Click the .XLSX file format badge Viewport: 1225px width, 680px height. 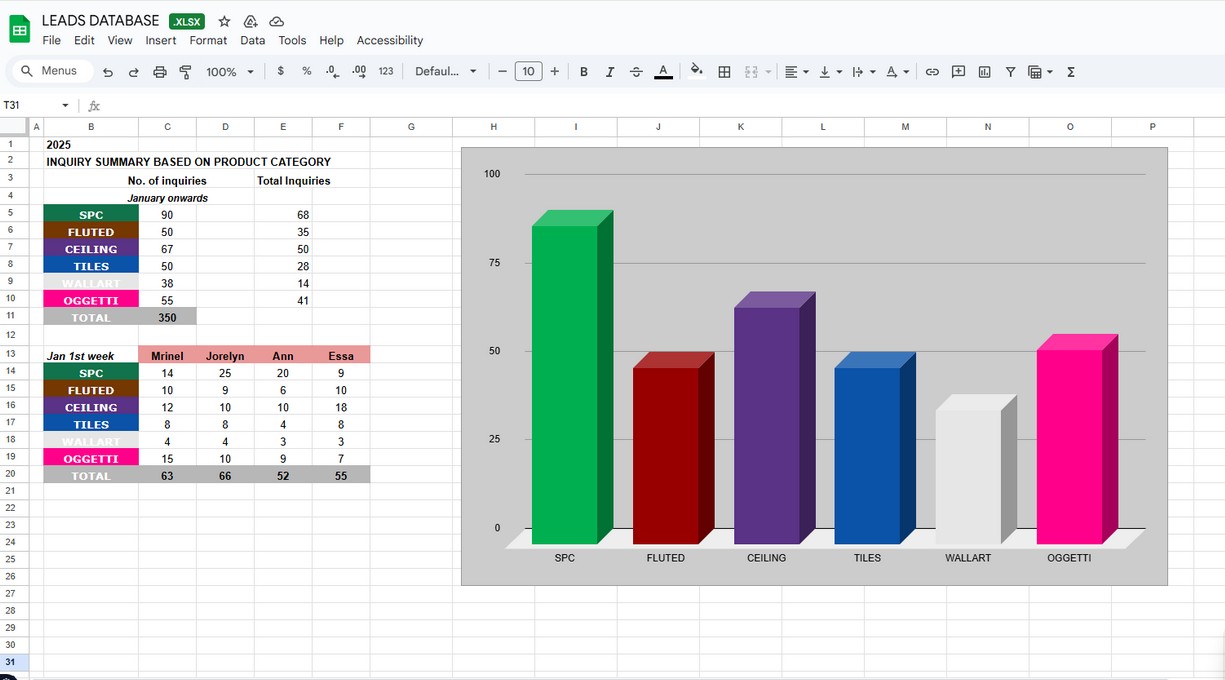(x=187, y=21)
